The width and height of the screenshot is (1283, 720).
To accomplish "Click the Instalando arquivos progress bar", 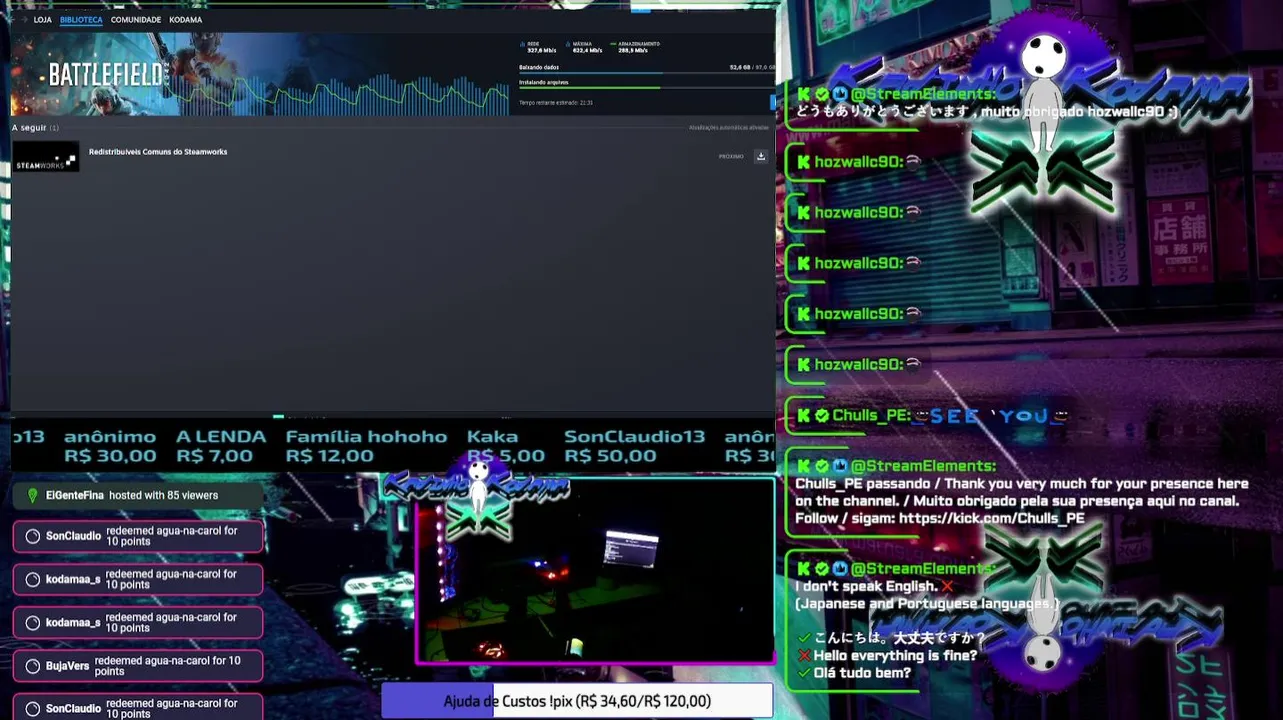I will [x=647, y=88].
